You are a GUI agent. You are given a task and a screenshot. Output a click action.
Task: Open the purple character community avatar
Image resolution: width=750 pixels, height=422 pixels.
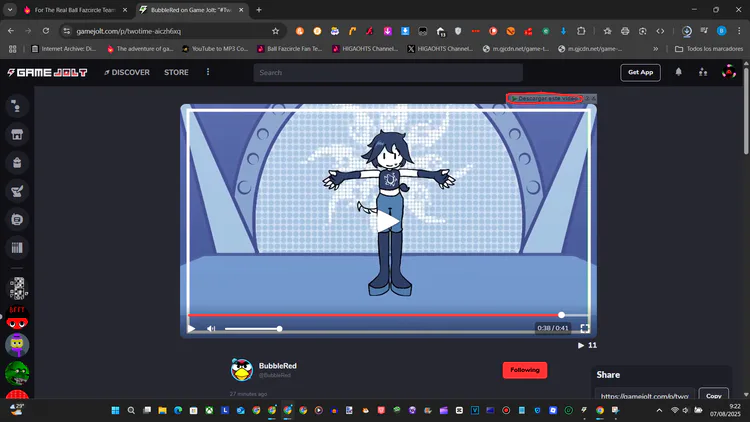pos(17,345)
